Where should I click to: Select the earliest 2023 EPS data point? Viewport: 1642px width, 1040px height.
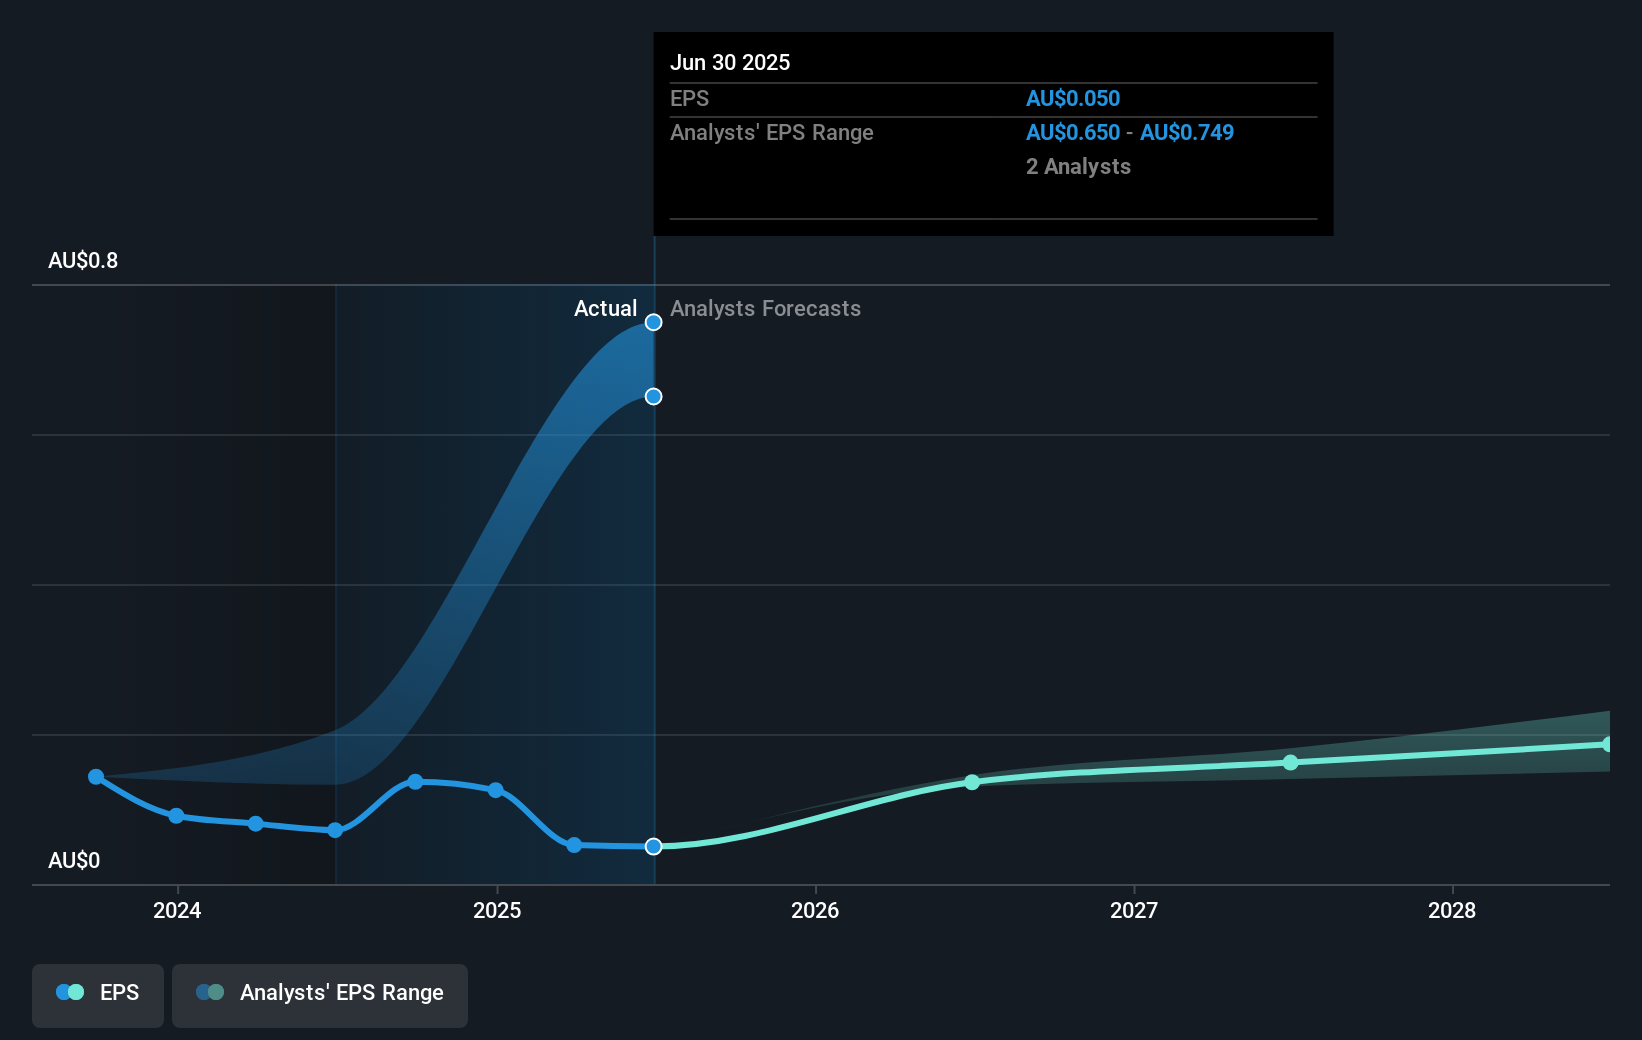(x=95, y=776)
